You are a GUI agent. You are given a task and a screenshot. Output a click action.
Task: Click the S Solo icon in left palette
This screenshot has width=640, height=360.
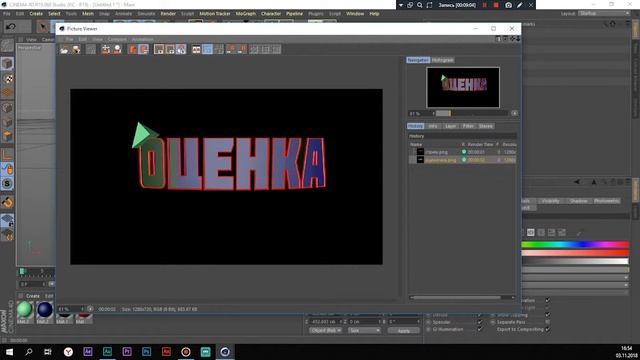pos(7,184)
